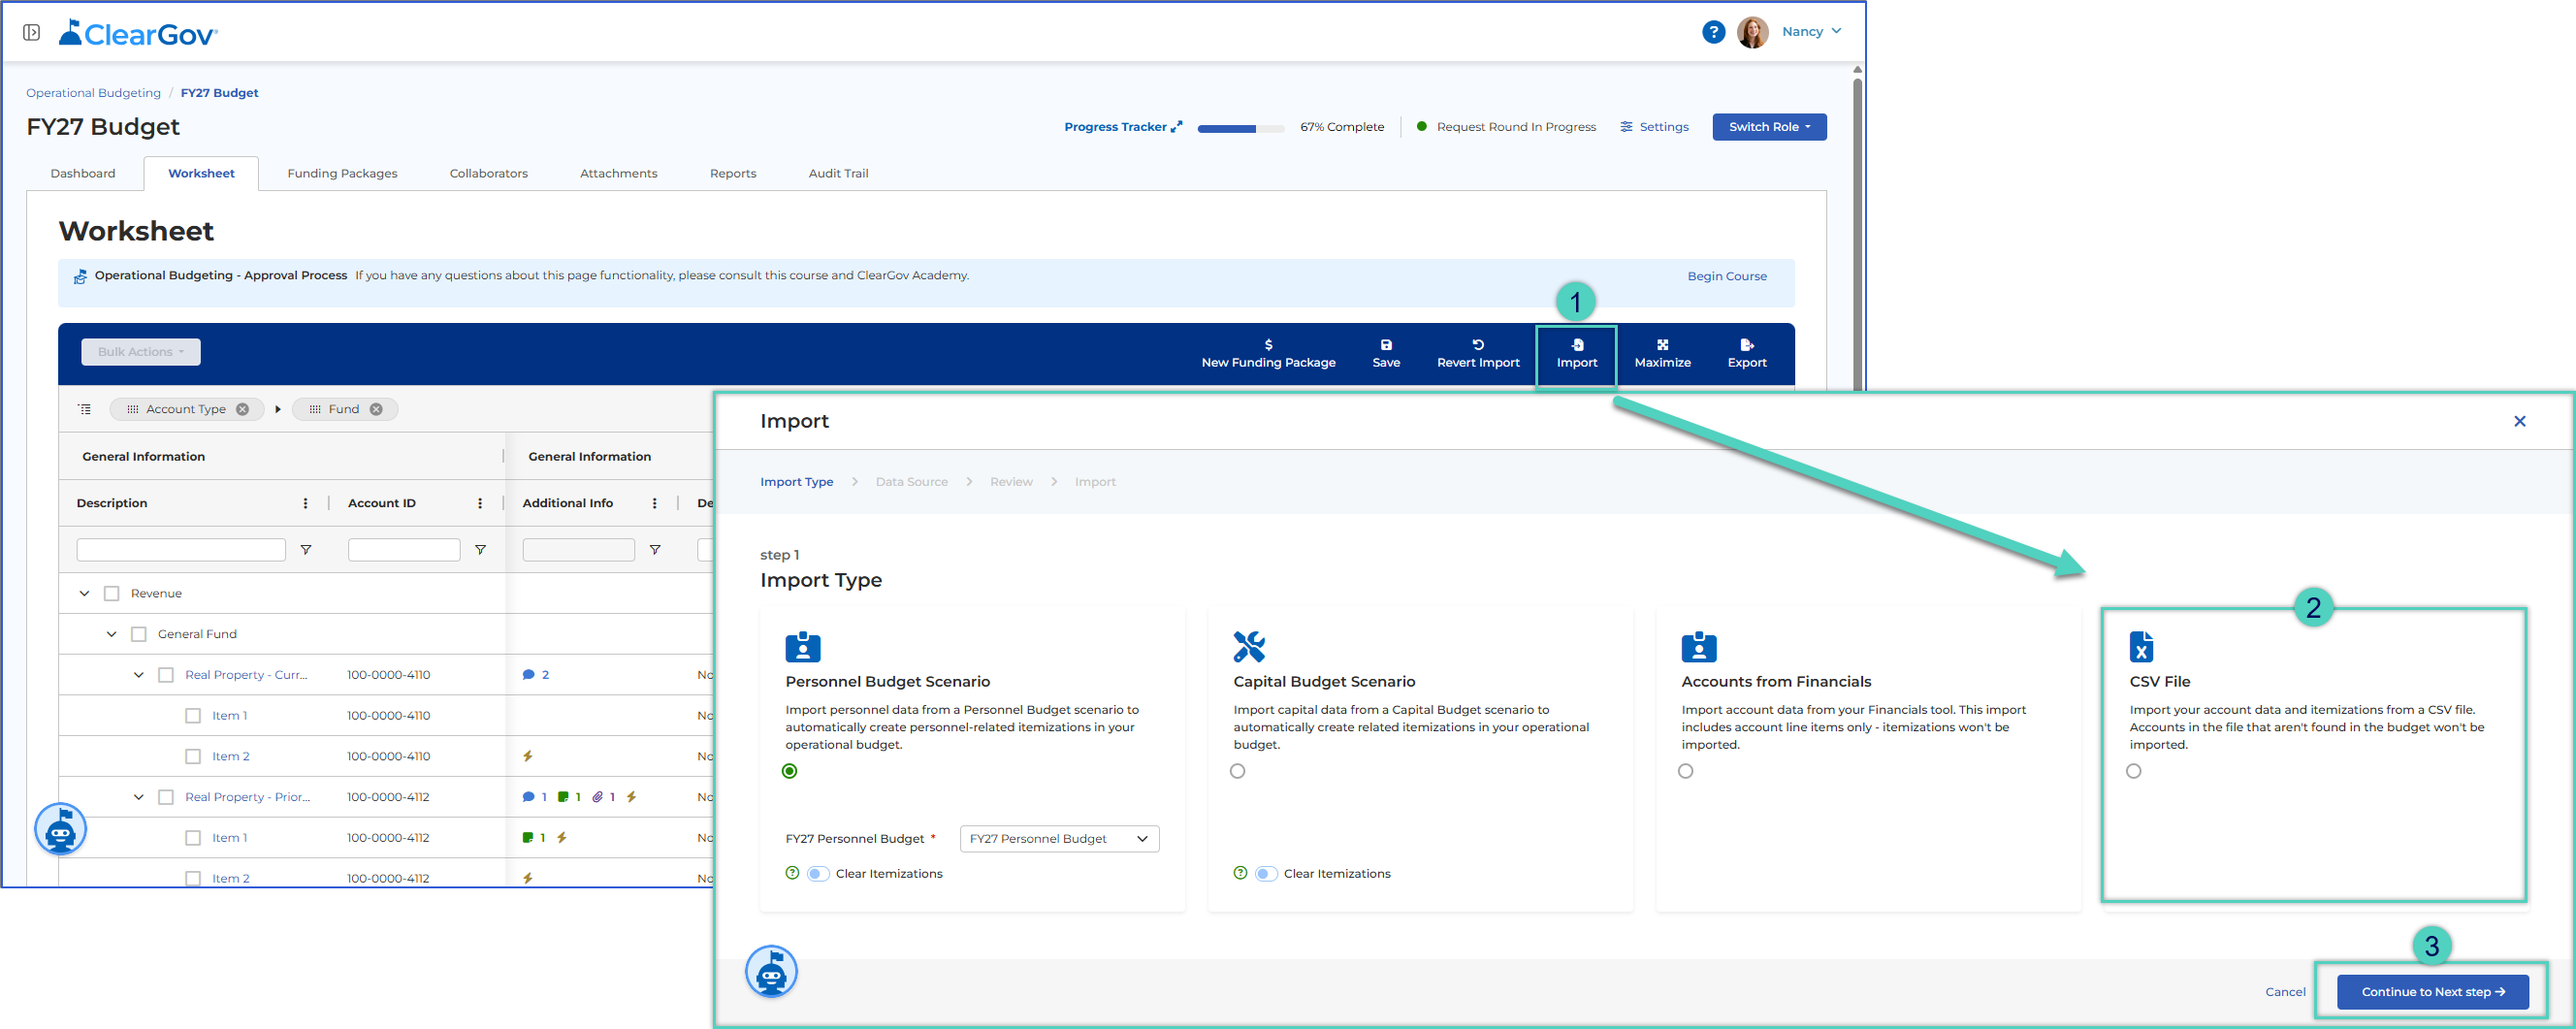Screen dimensions: 2576x1029
Task: Switch to the Funding Packages tab
Action: (x=342, y=173)
